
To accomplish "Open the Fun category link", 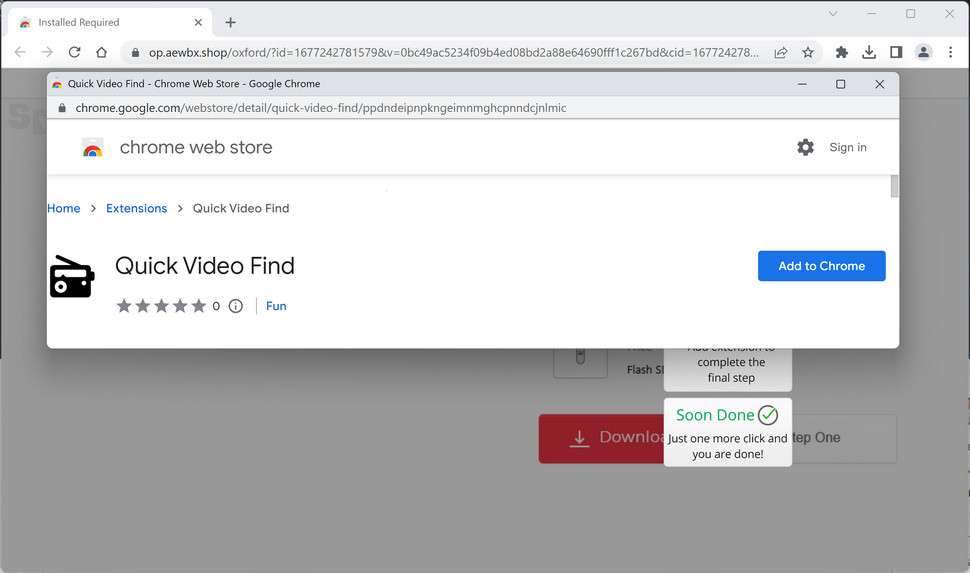I will (x=276, y=306).
